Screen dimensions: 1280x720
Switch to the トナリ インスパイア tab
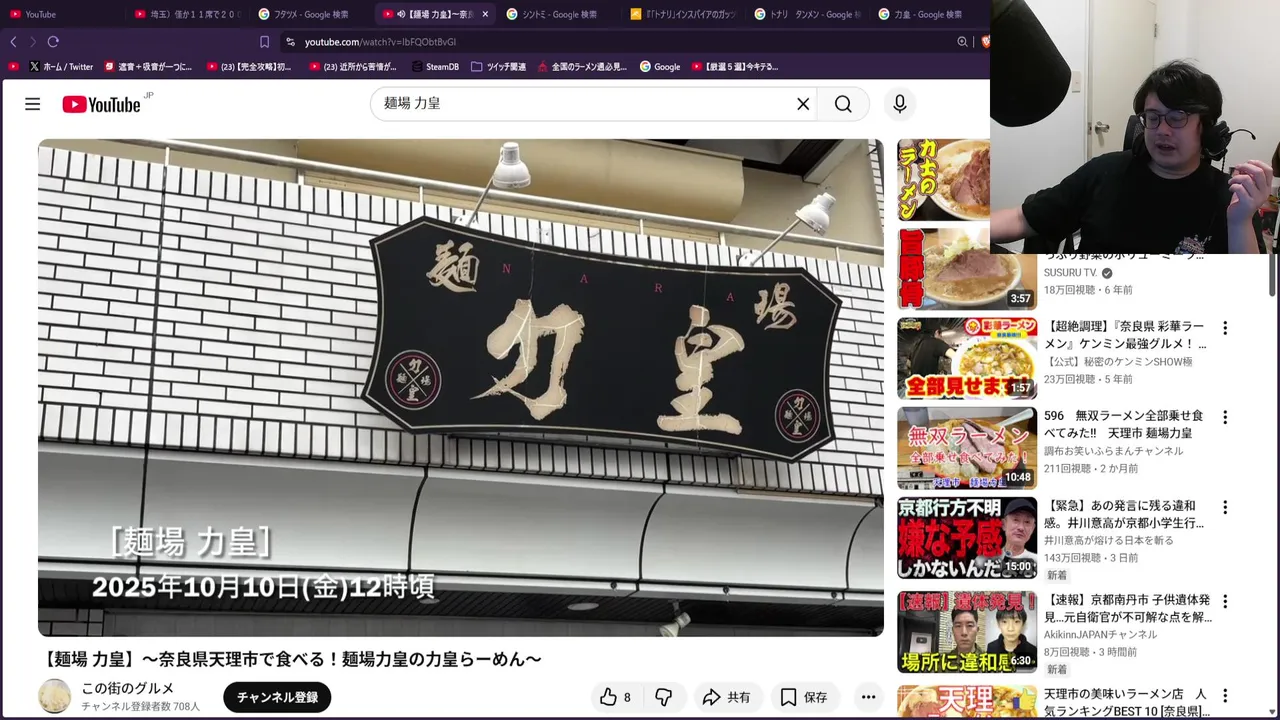point(682,14)
